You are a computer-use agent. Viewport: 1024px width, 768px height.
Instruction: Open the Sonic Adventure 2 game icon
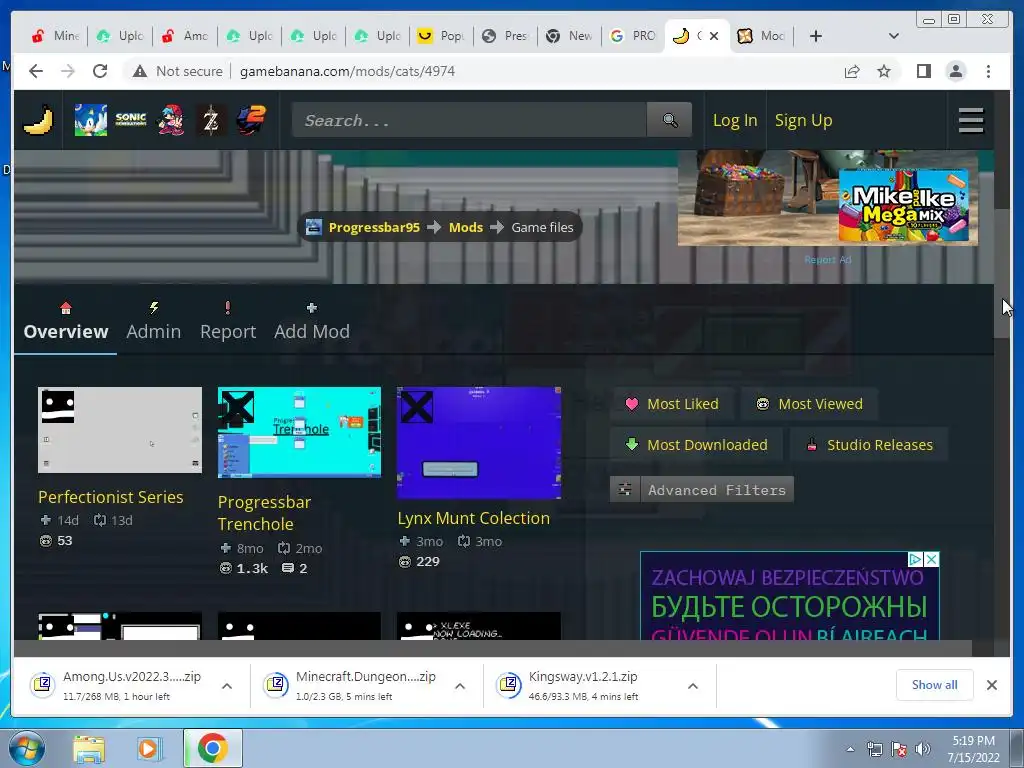(x=251, y=120)
